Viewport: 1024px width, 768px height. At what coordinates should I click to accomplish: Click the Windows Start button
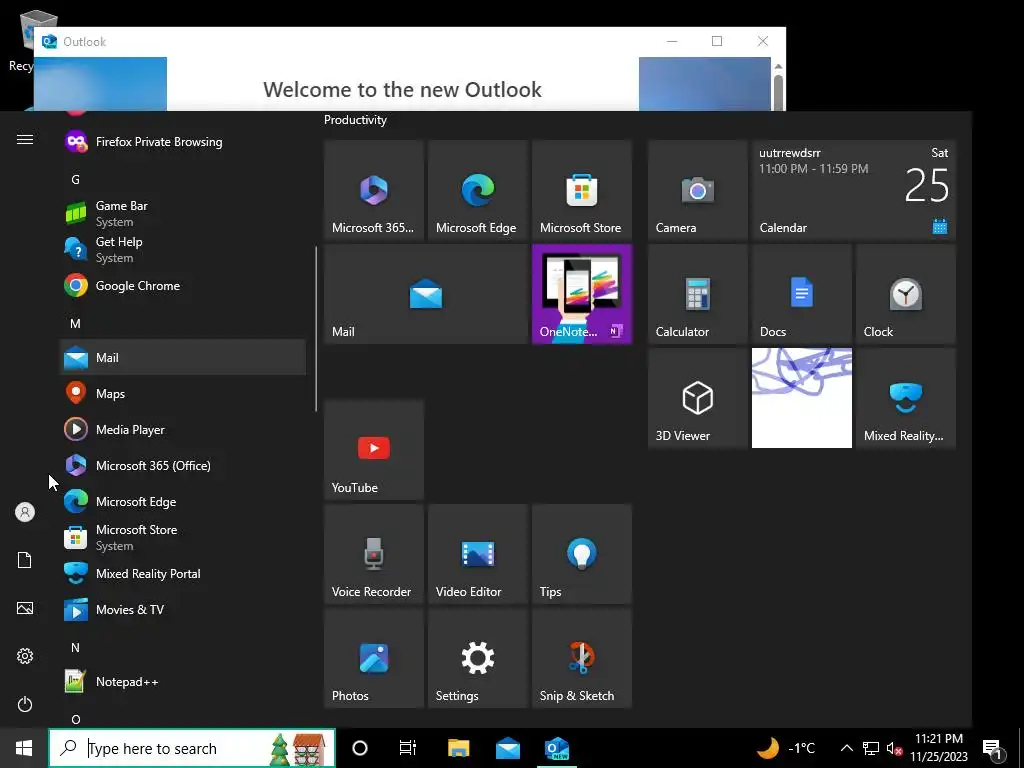pyautogui.click(x=24, y=748)
